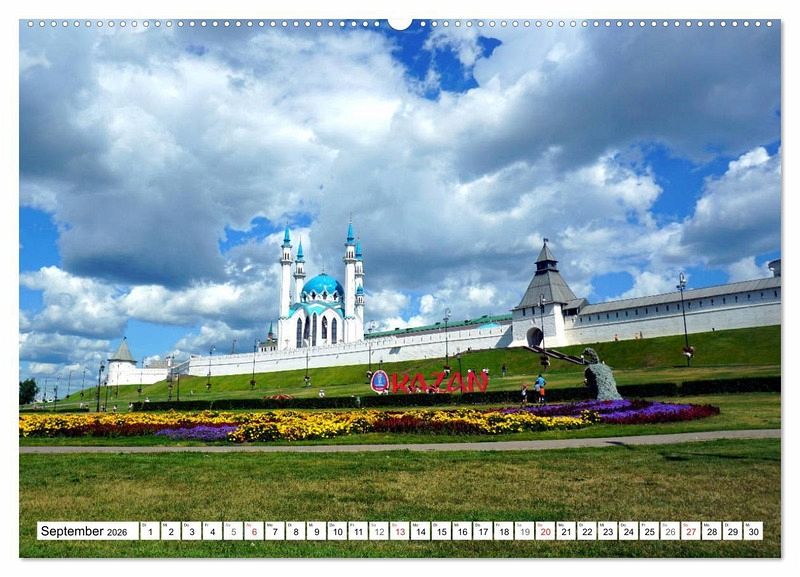Select red day 13 in the calendar strip
Image resolution: width=800 pixels, height=577 pixels.
pos(400,531)
